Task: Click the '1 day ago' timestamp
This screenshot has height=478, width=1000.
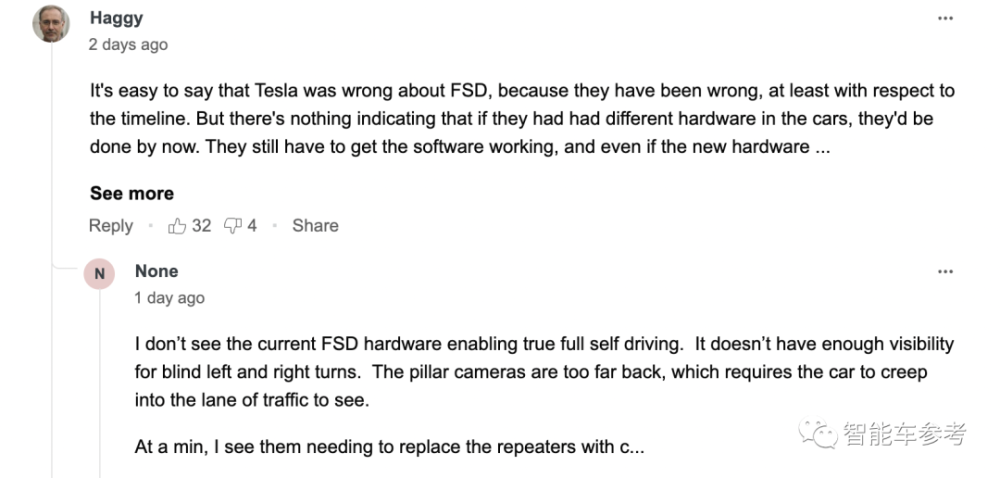Action: 170,298
